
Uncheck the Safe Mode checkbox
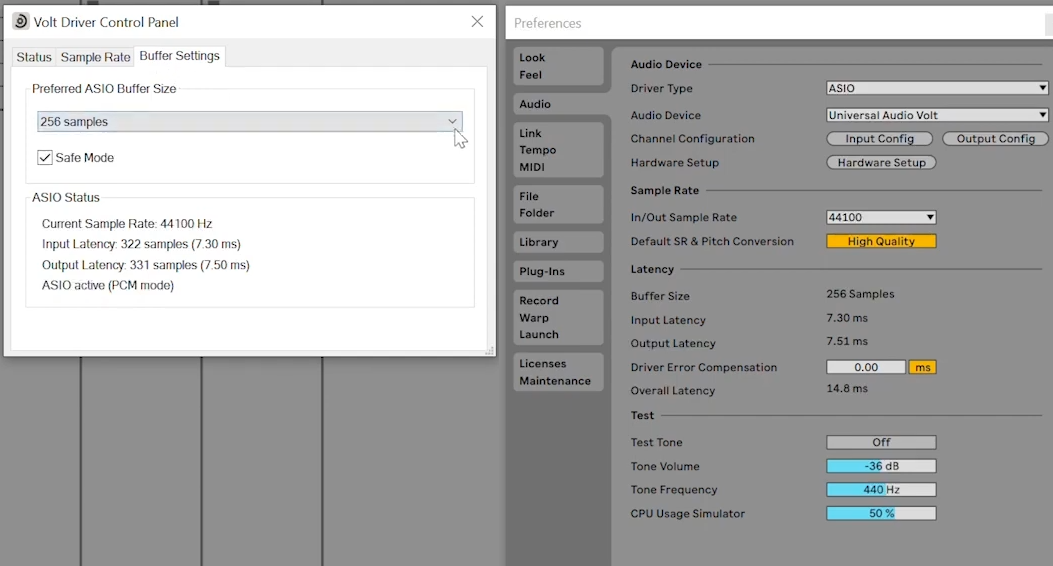coord(45,158)
